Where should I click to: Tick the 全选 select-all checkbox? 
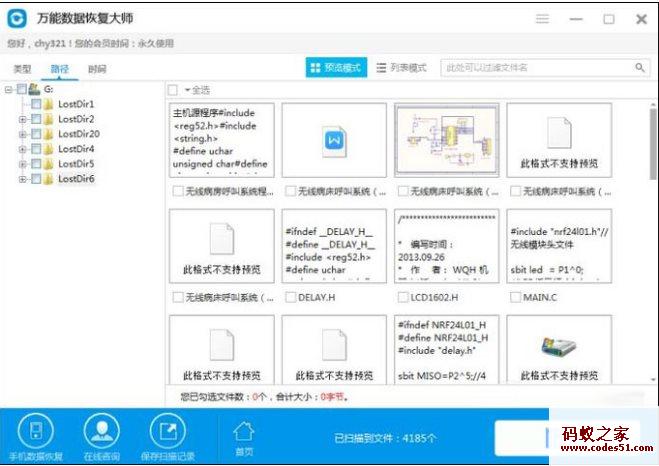[174, 90]
